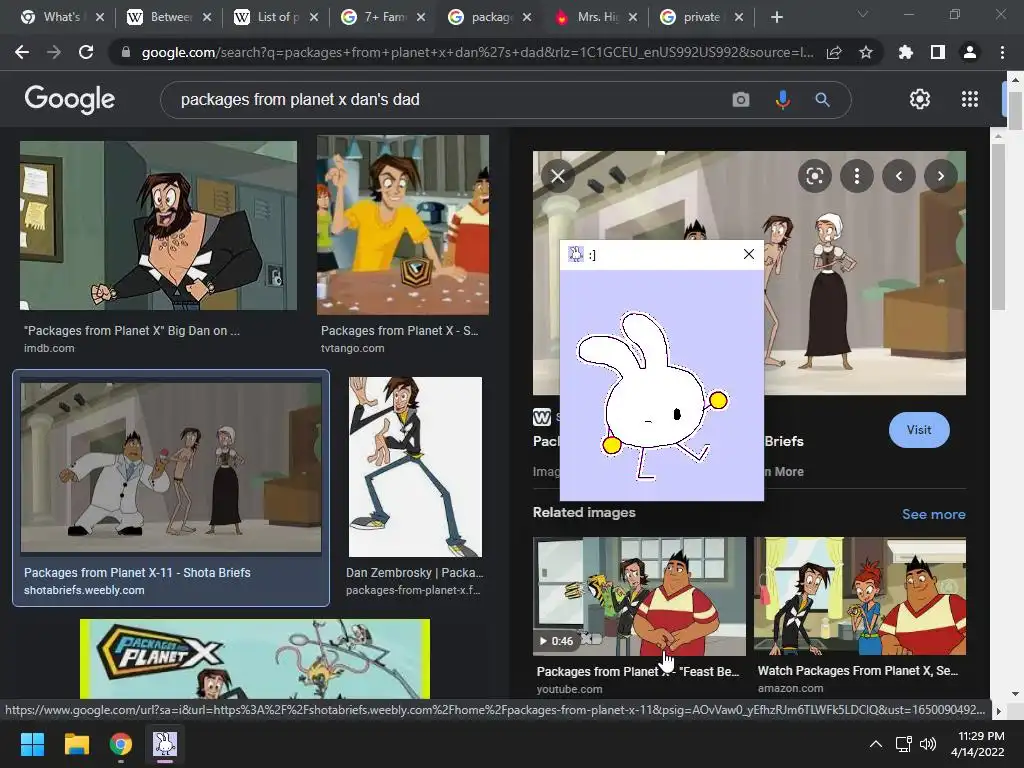Expand Chrome tab search dropdown
This screenshot has height=768, width=1024.
(x=863, y=14)
